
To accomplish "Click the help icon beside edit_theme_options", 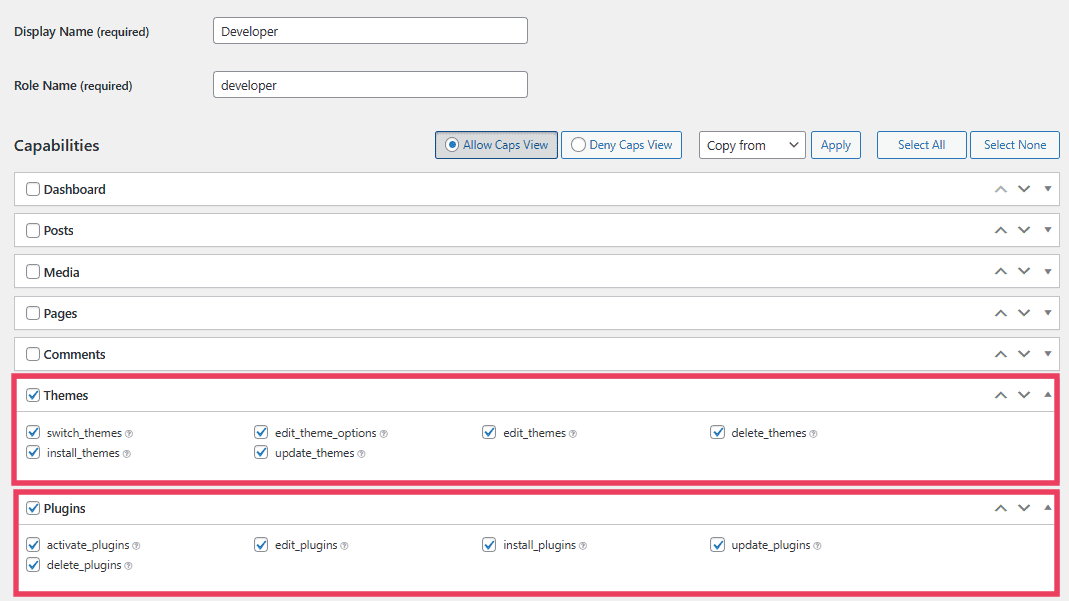I will [386, 432].
